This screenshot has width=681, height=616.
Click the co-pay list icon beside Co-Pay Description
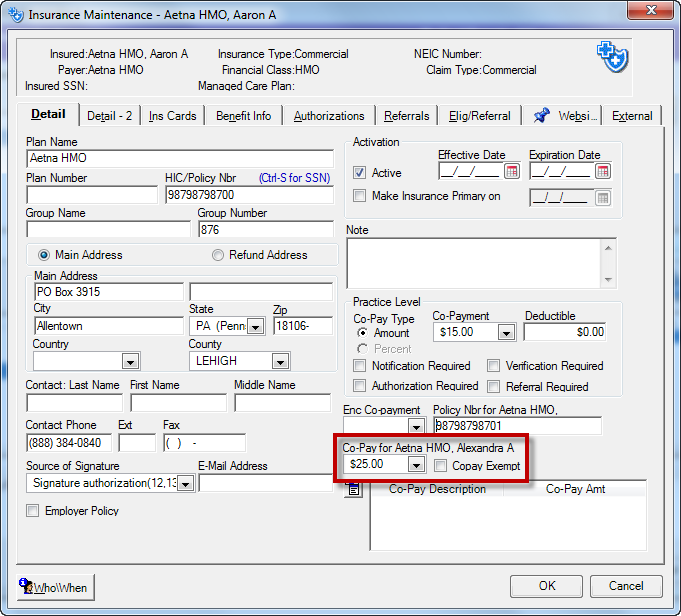click(354, 490)
